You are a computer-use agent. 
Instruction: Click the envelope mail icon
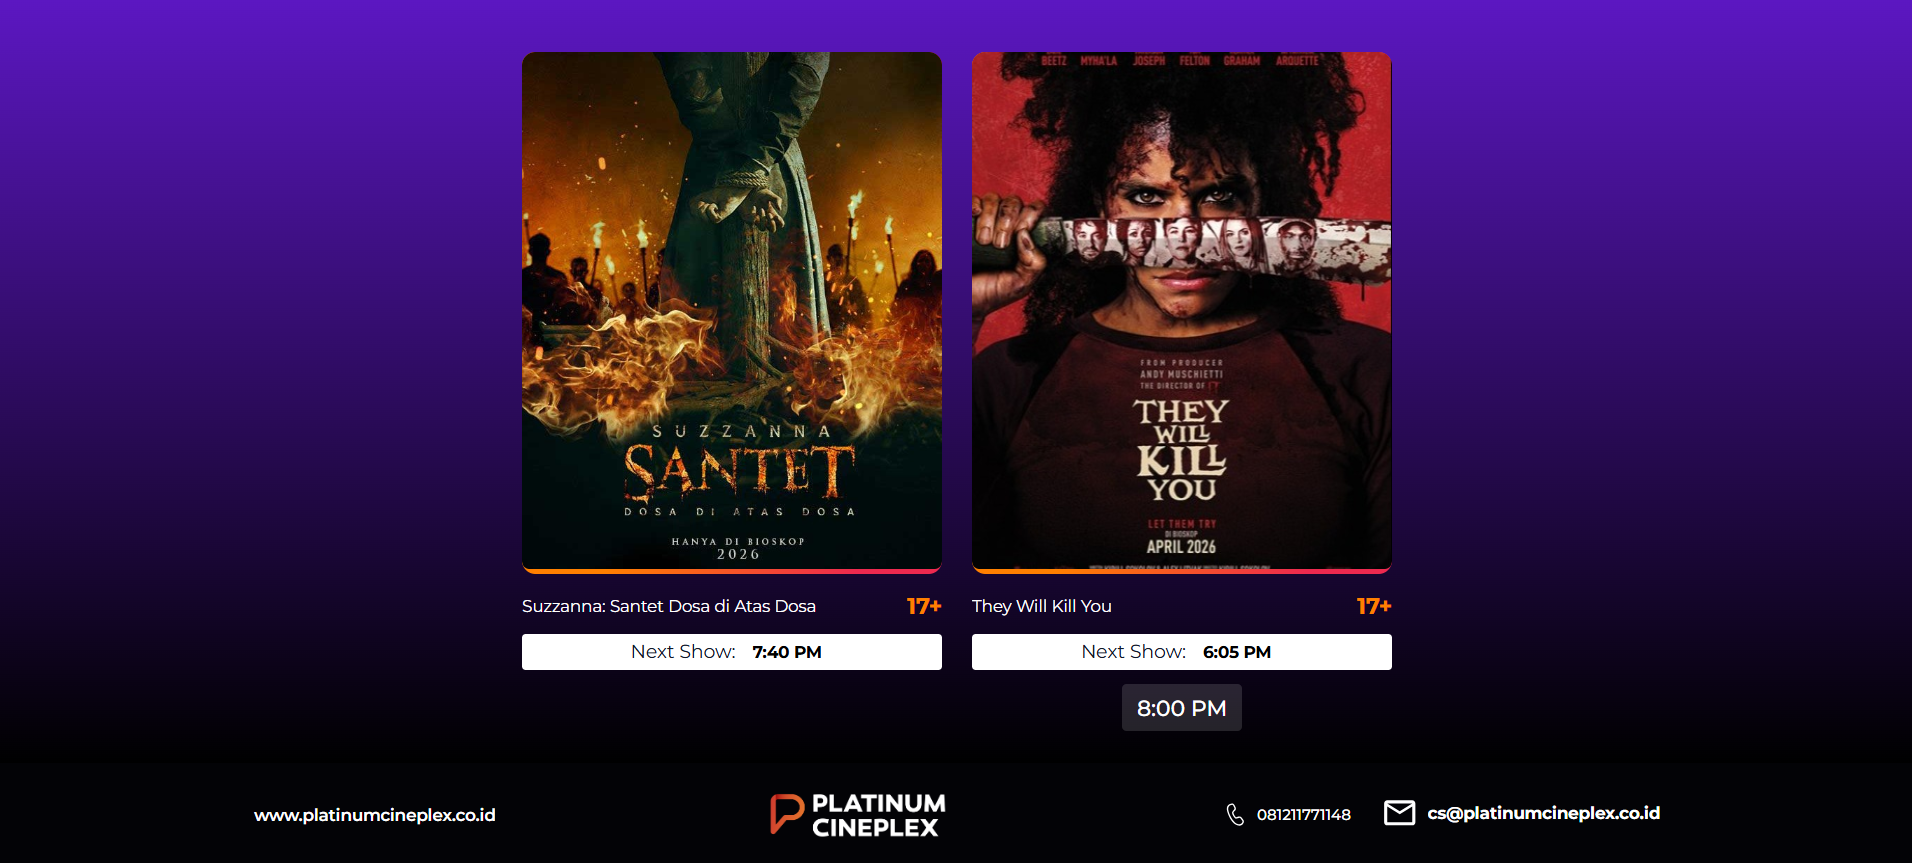pyautogui.click(x=1399, y=813)
